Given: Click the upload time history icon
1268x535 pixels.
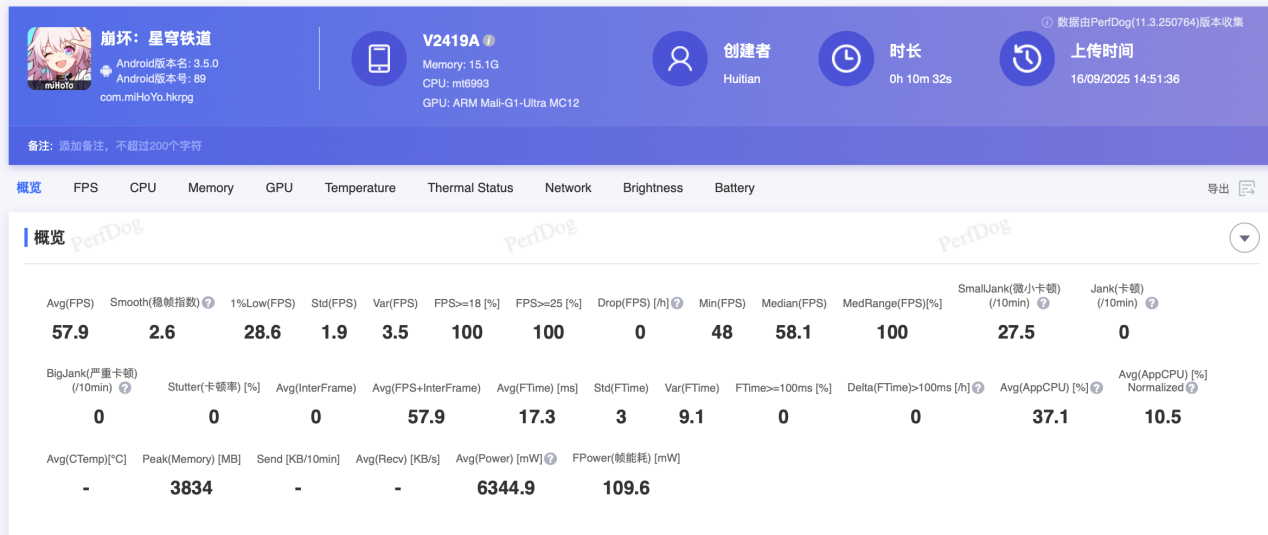Looking at the screenshot, I should tap(1027, 59).
